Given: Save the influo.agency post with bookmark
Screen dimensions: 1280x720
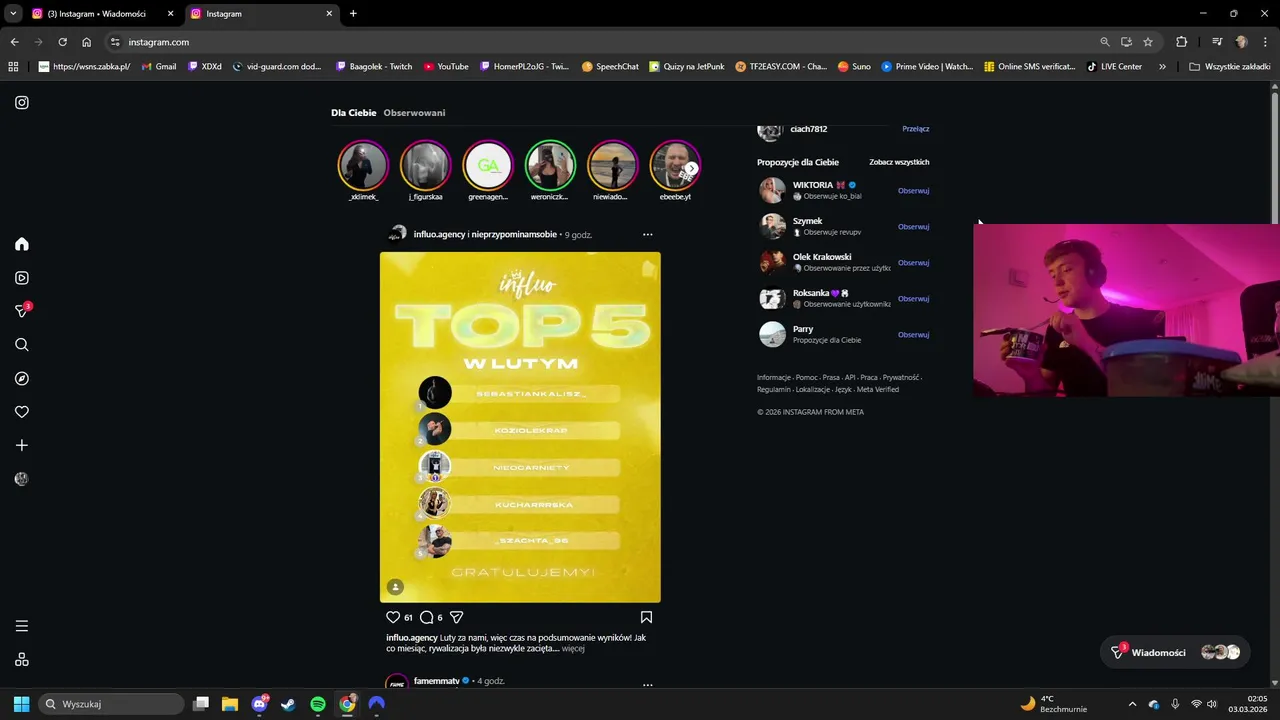Looking at the screenshot, I should tap(646, 617).
